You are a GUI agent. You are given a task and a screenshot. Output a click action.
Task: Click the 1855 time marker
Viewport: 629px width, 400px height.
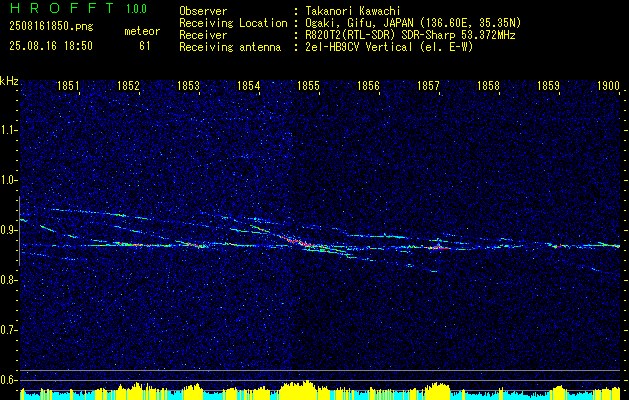click(308, 85)
